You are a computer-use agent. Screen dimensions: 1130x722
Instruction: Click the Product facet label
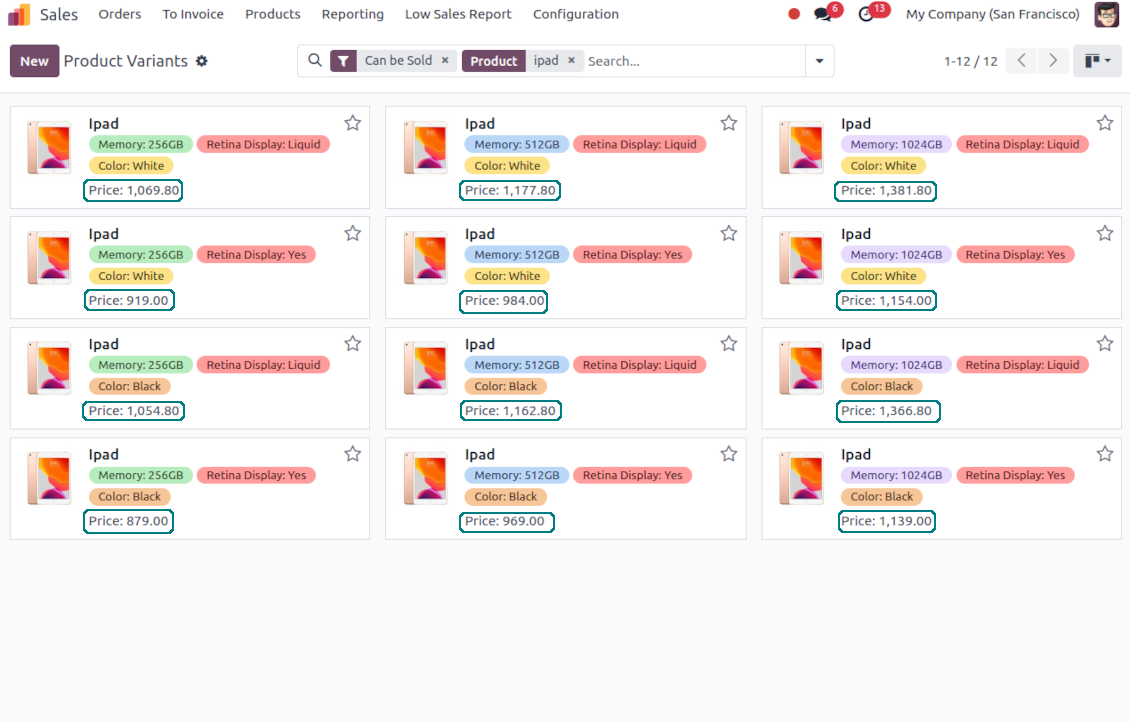tap(494, 61)
